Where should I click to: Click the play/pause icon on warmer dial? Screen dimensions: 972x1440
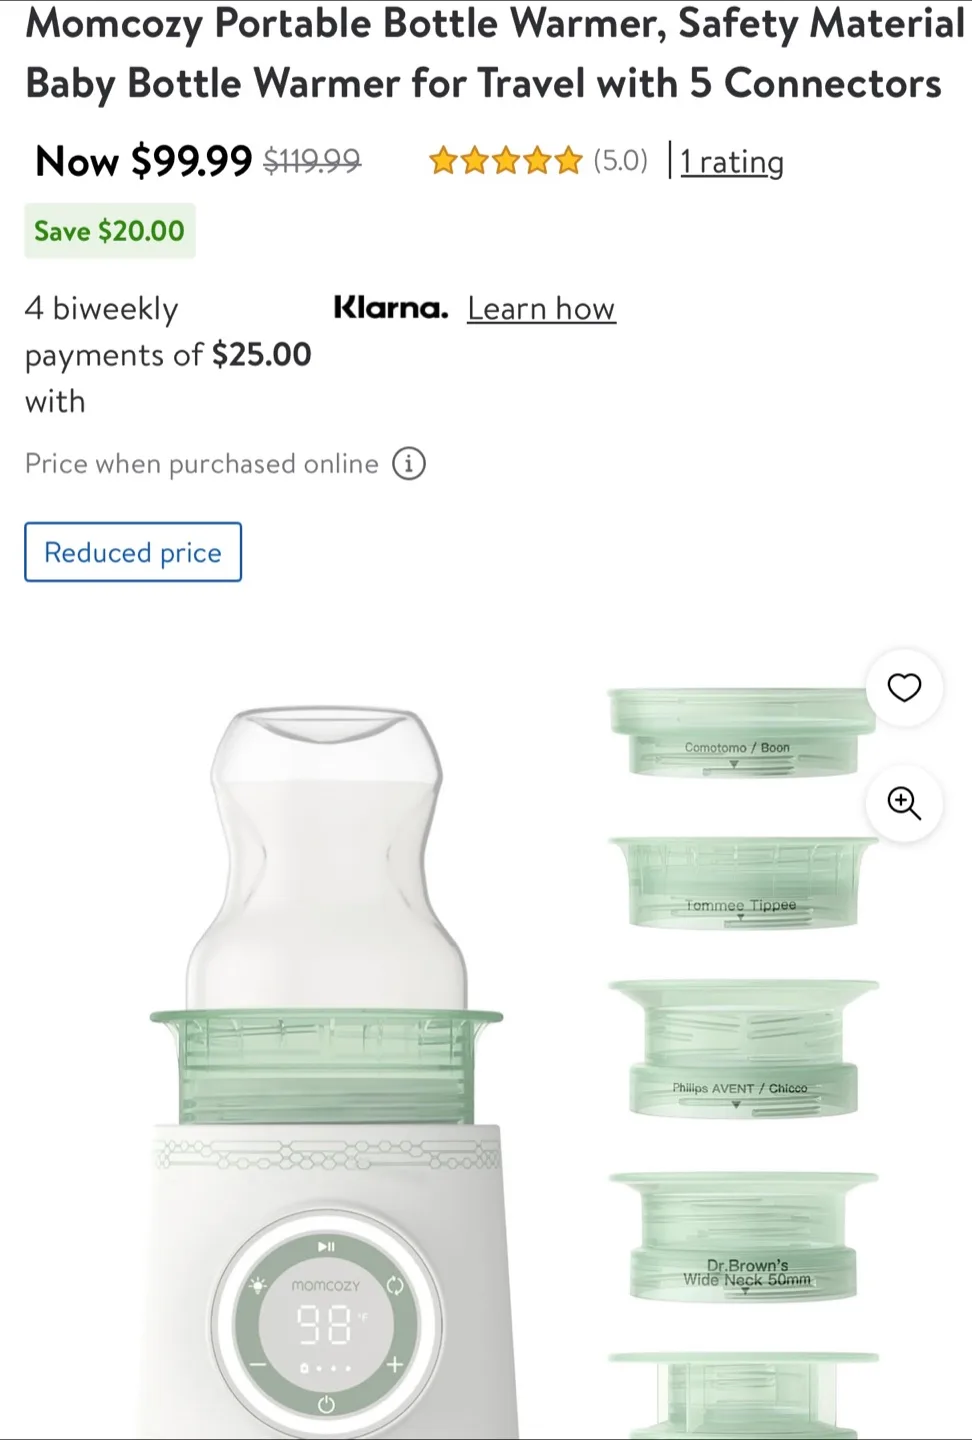(326, 1246)
